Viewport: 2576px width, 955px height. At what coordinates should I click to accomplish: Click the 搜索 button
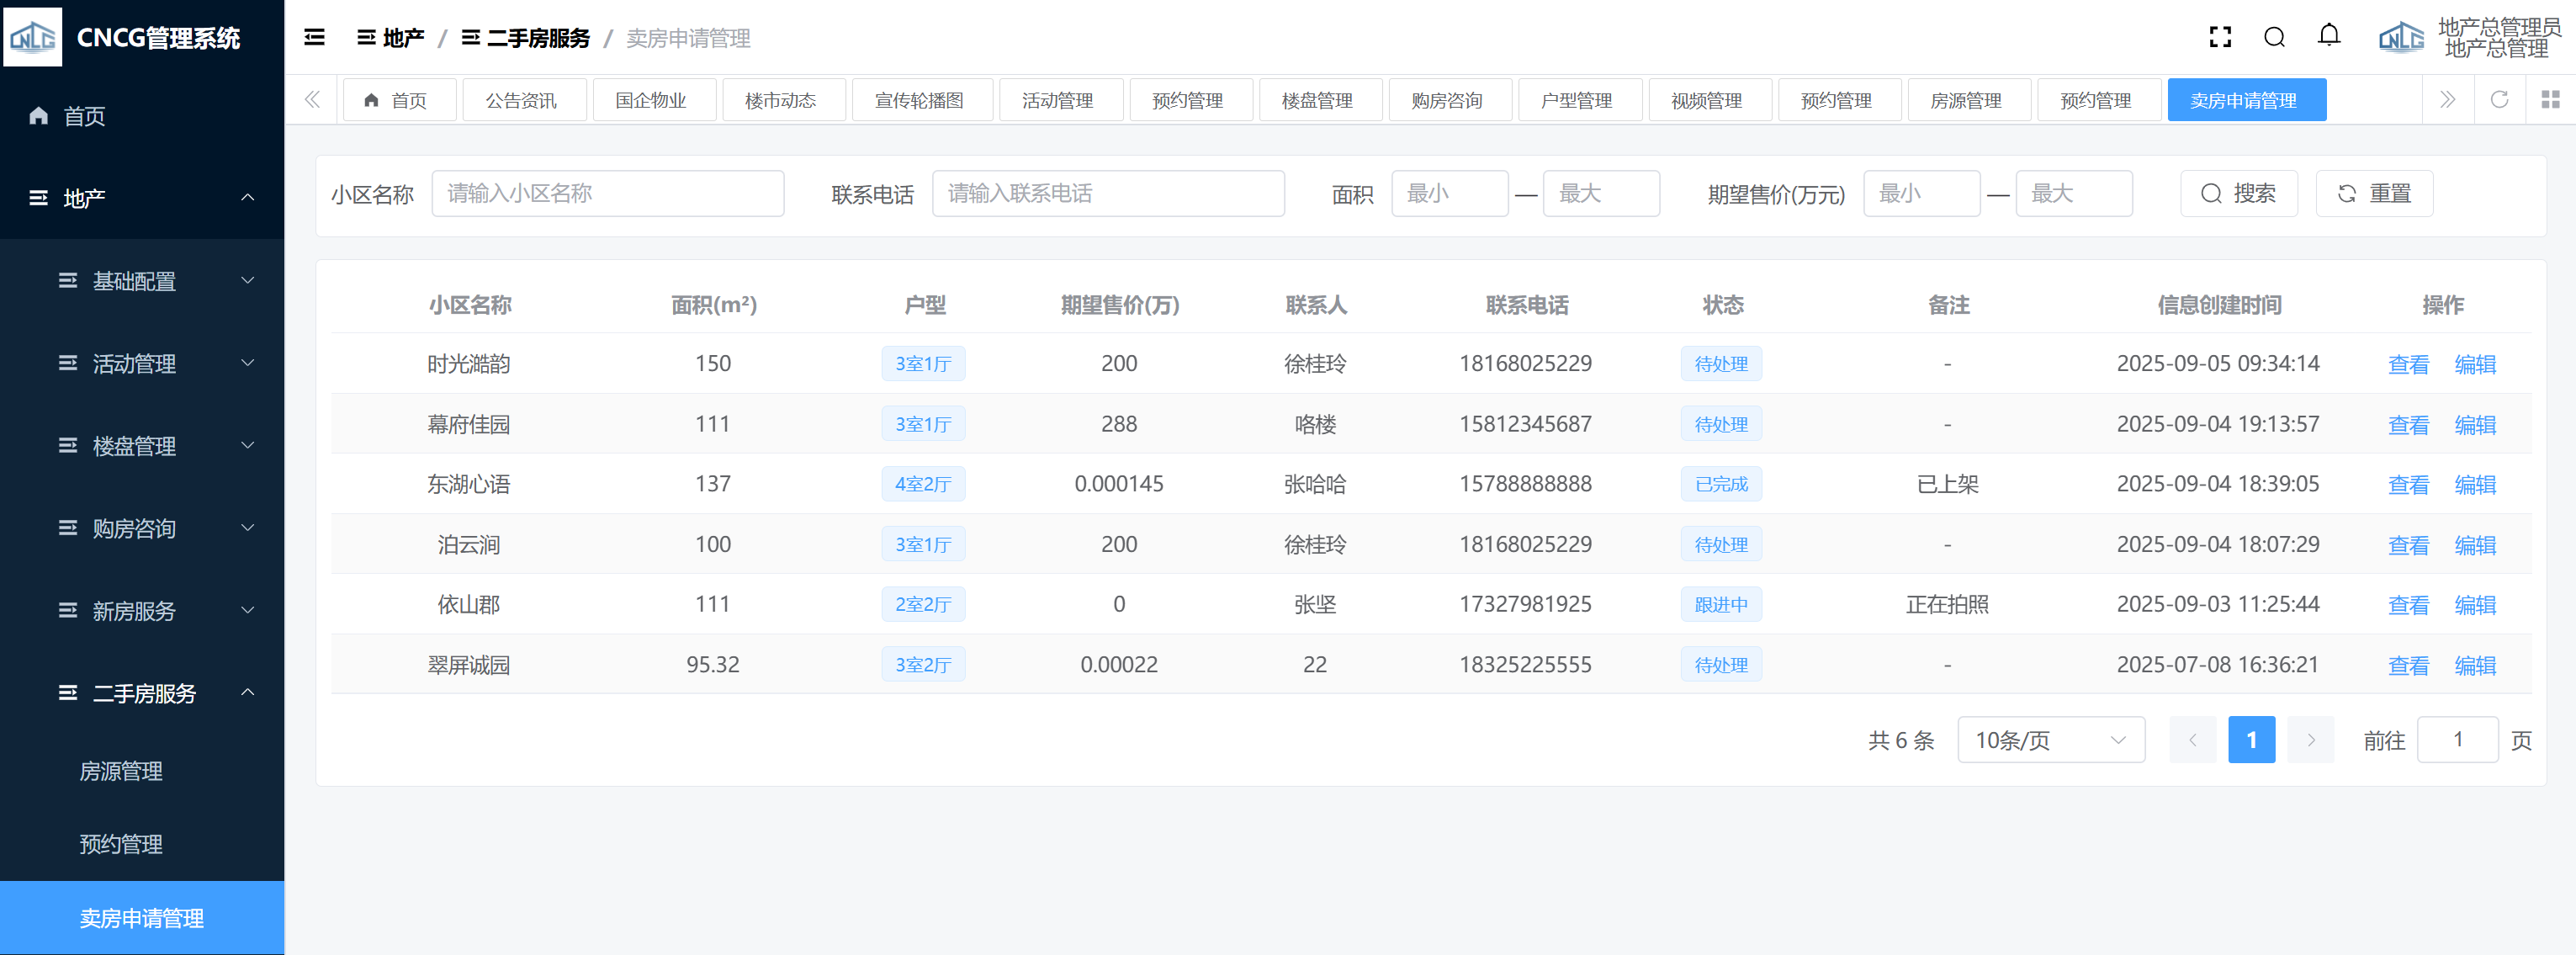(x=2238, y=193)
